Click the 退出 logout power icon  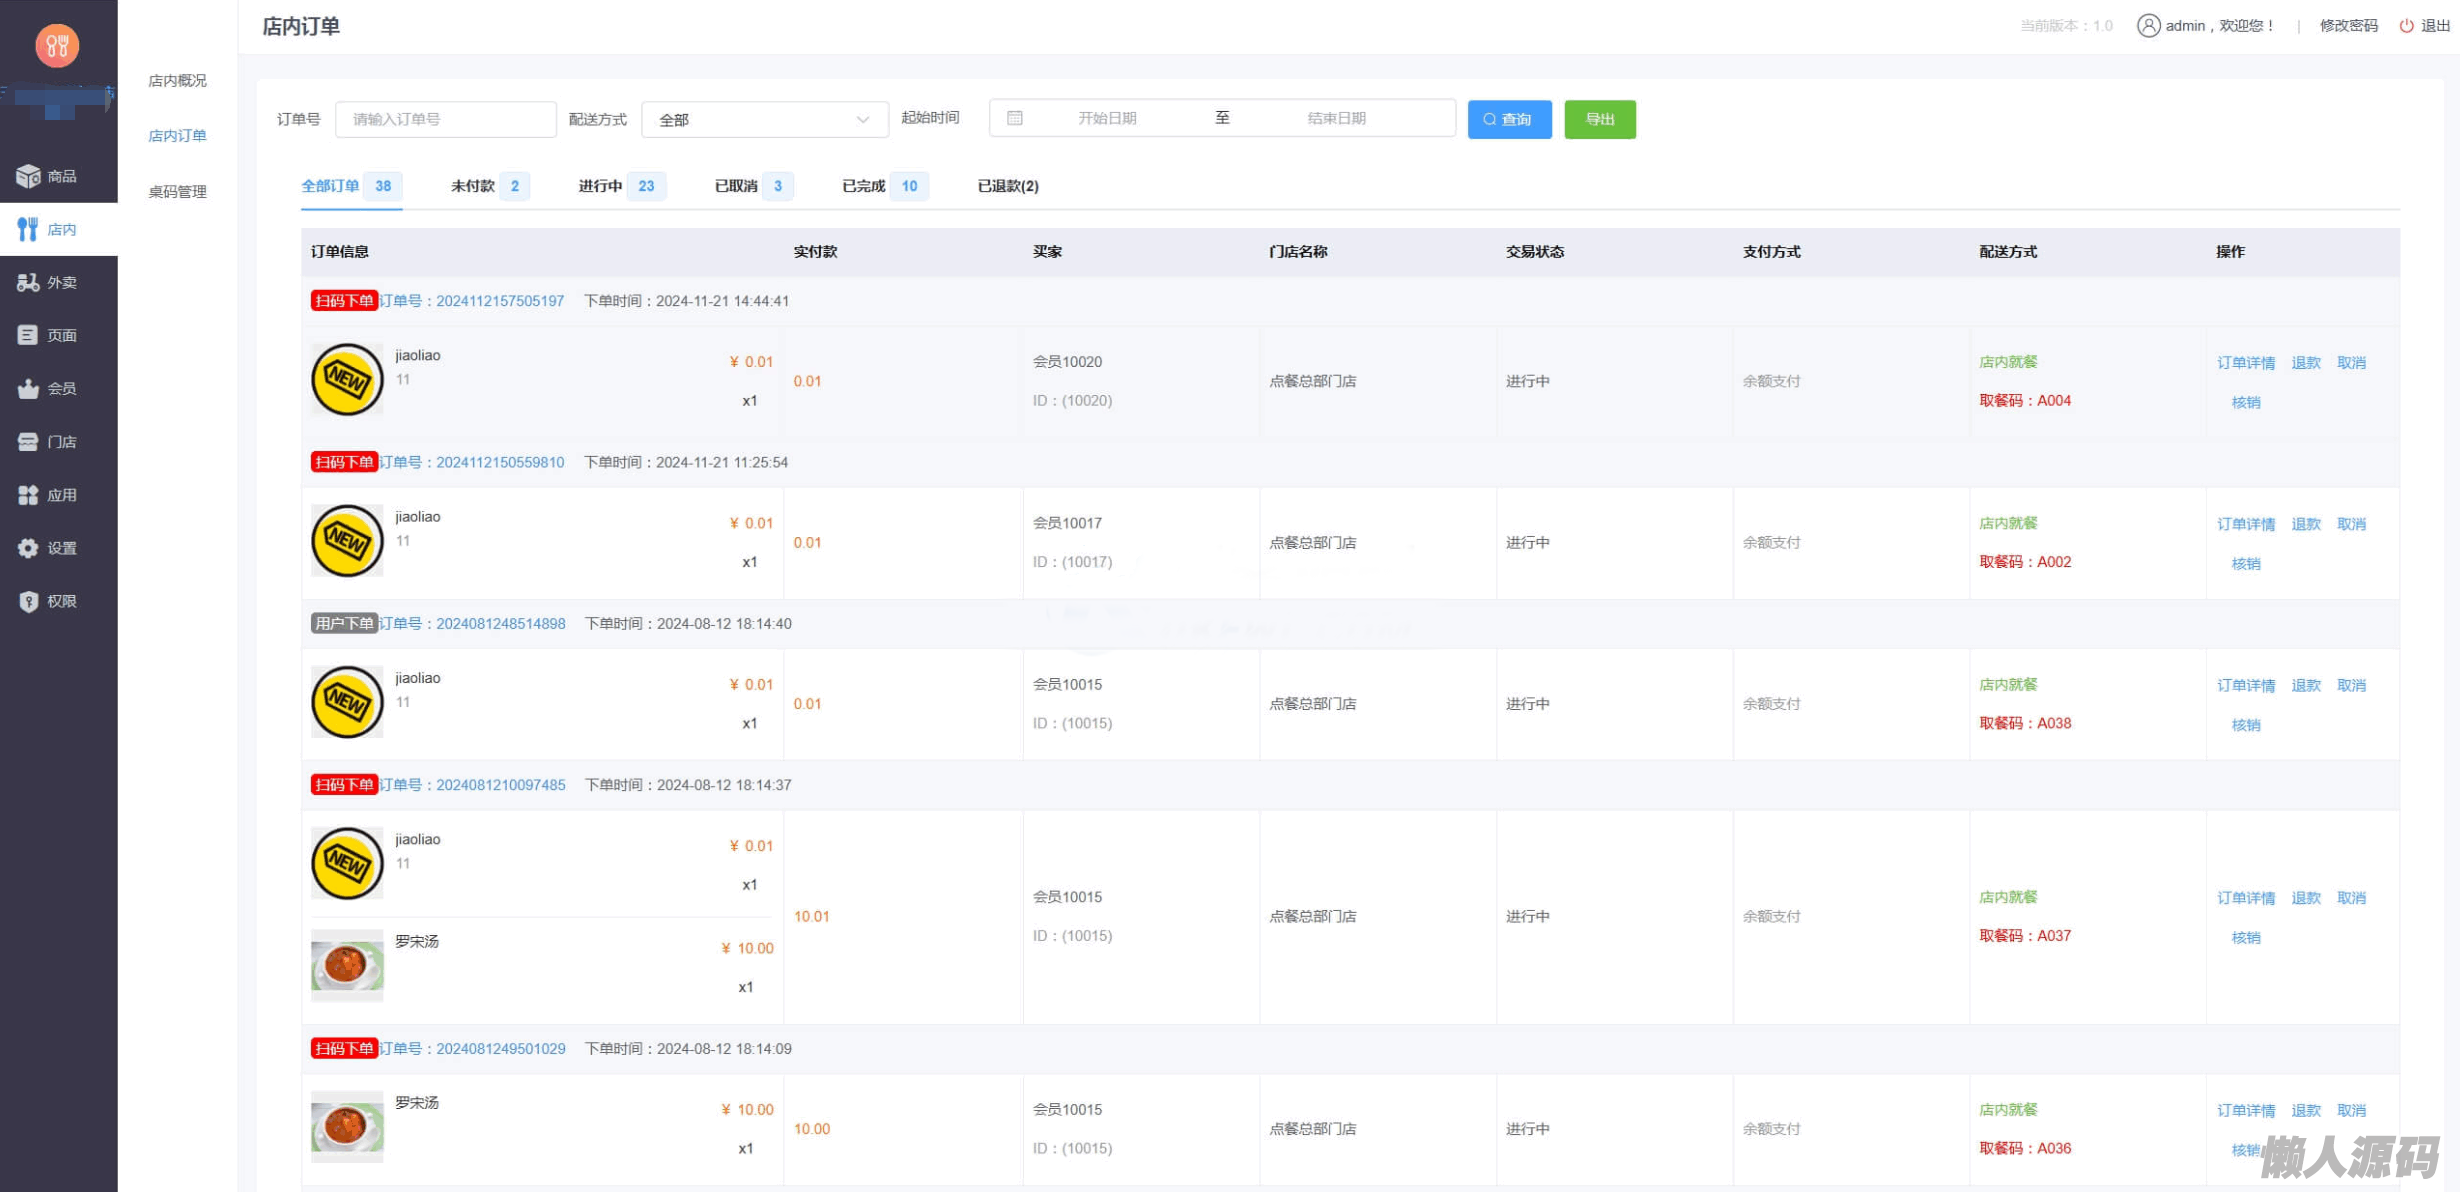click(2406, 26)
